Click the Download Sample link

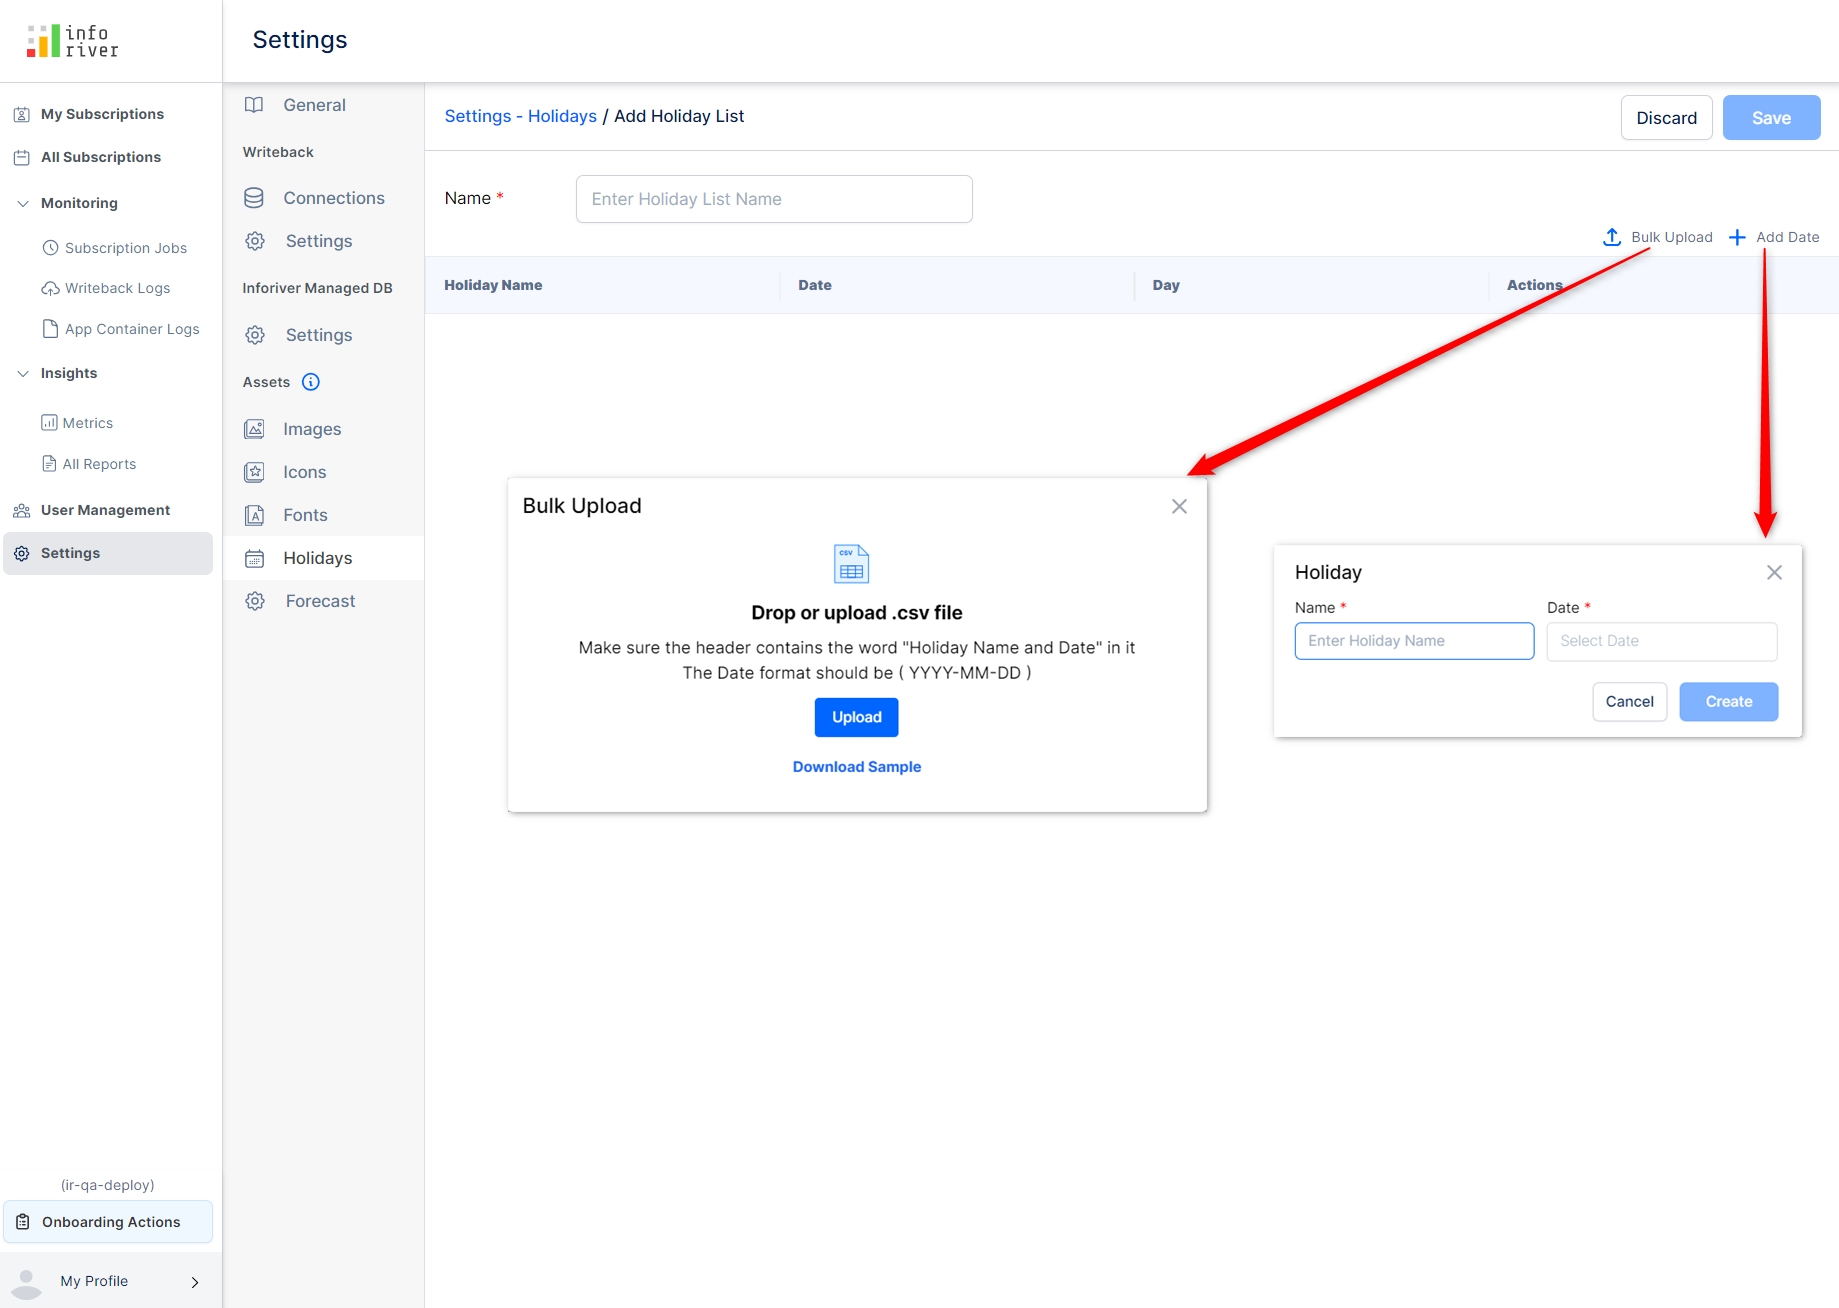(856, 767)
